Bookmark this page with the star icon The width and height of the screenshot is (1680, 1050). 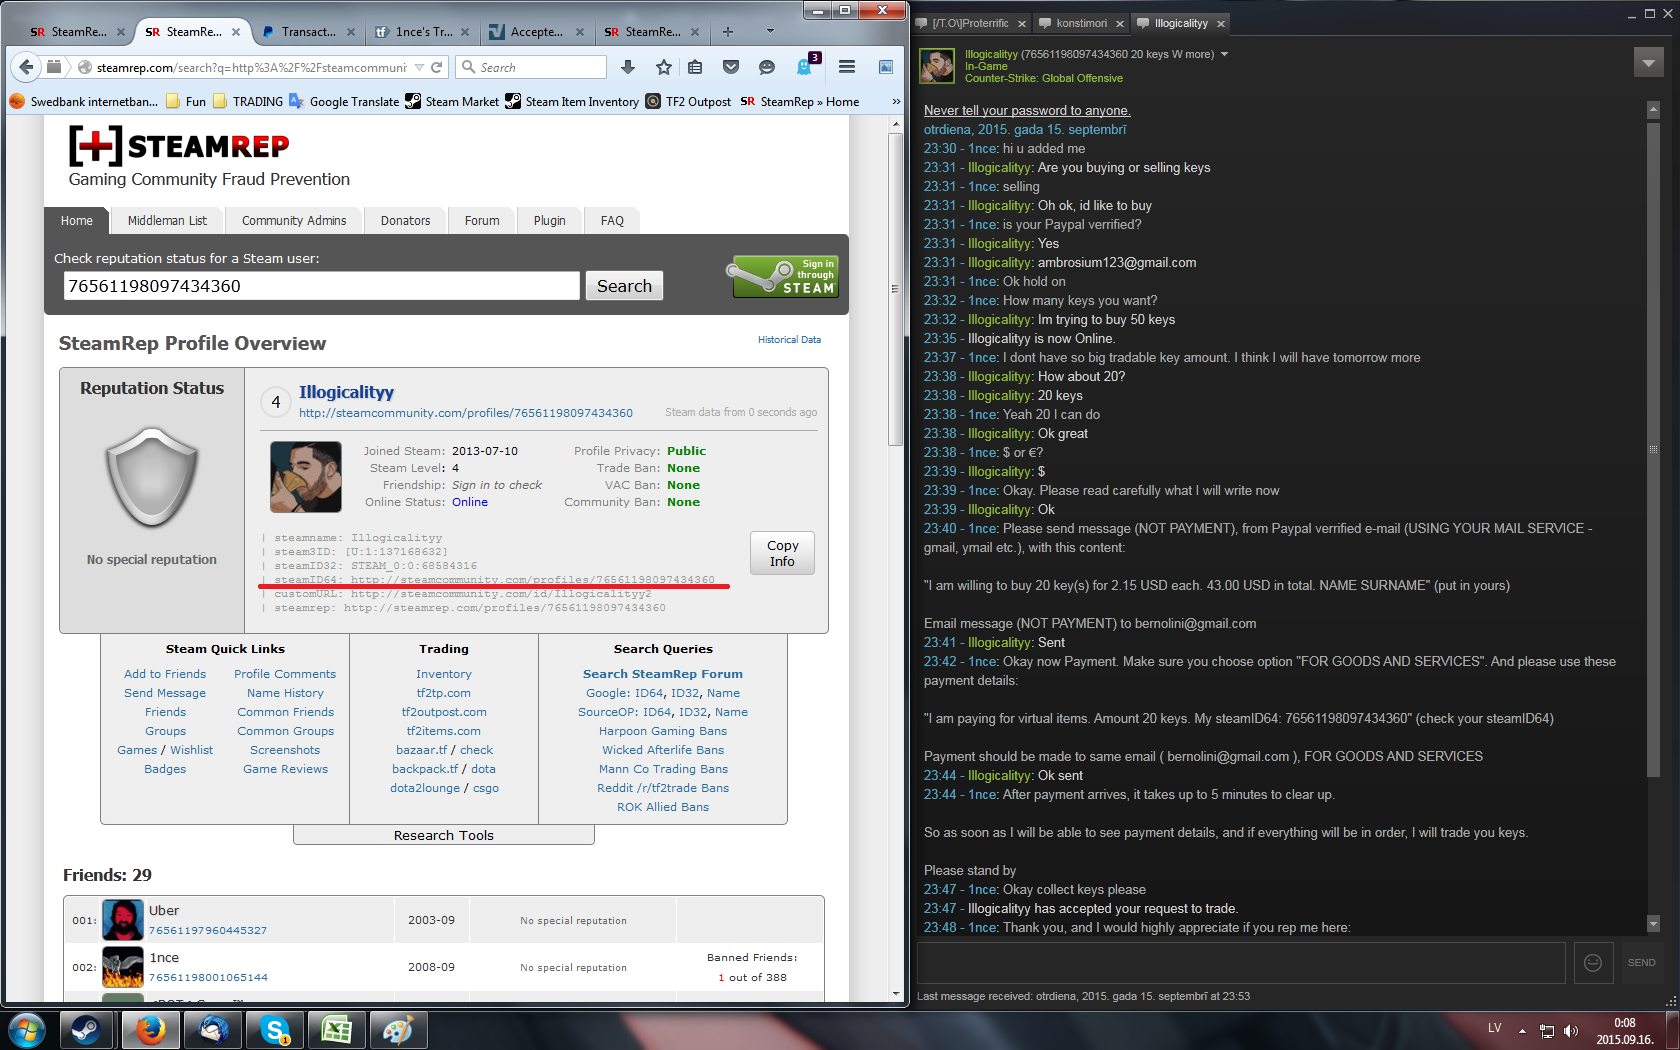pyautogui.click(x=663, y=67)
